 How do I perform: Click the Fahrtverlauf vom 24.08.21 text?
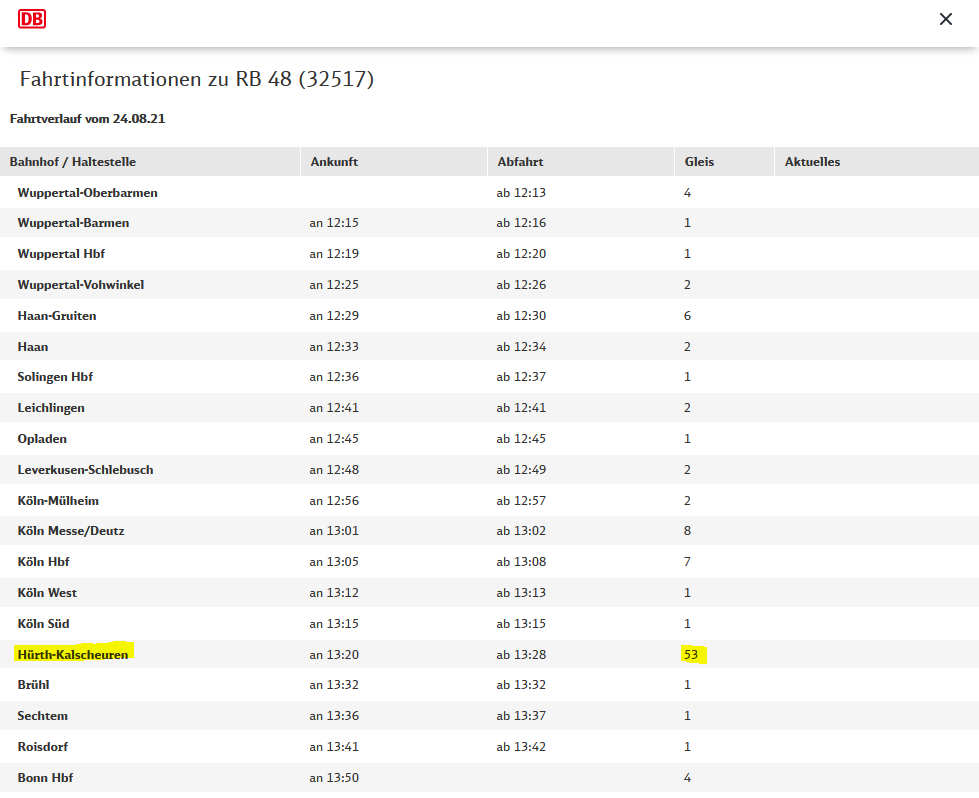tap(87, 119)
